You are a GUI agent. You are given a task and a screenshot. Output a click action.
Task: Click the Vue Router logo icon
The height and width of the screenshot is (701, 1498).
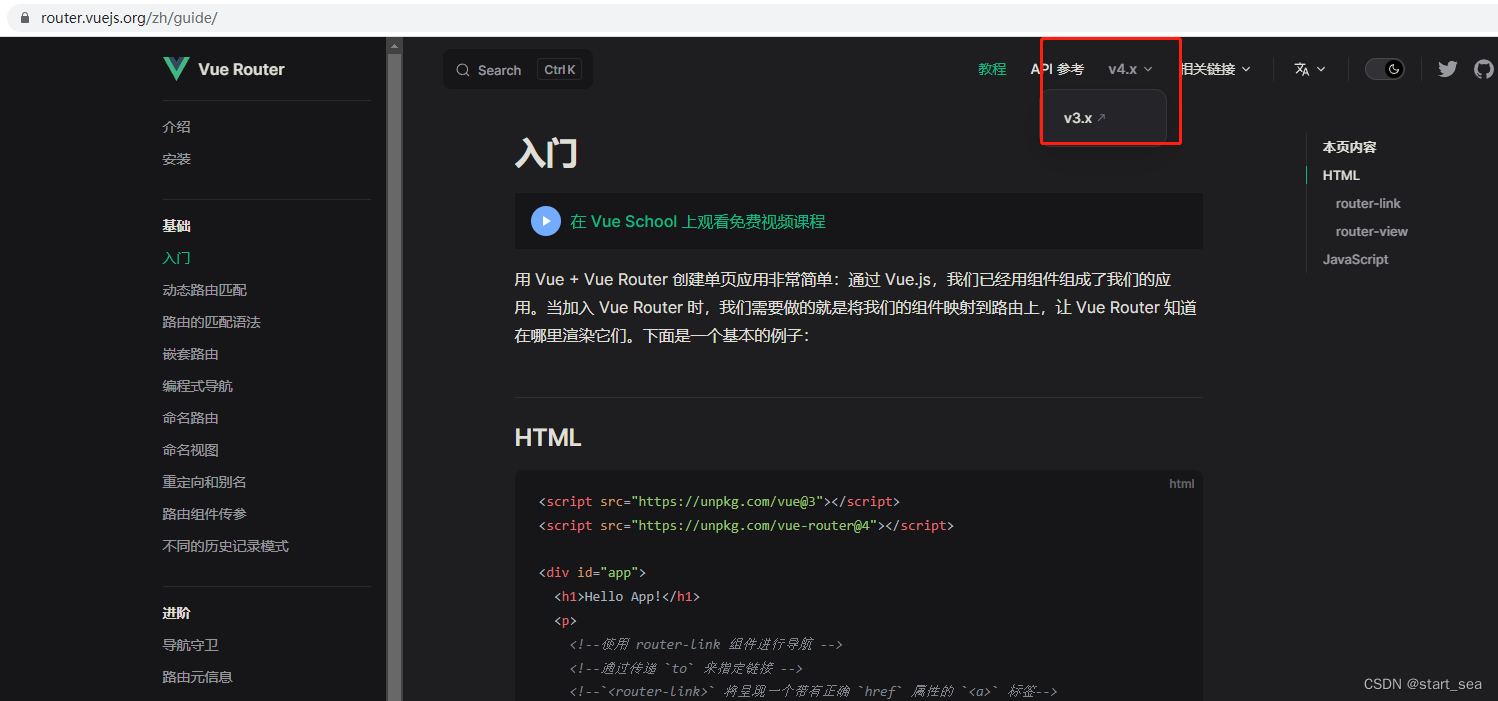point(176,69)
